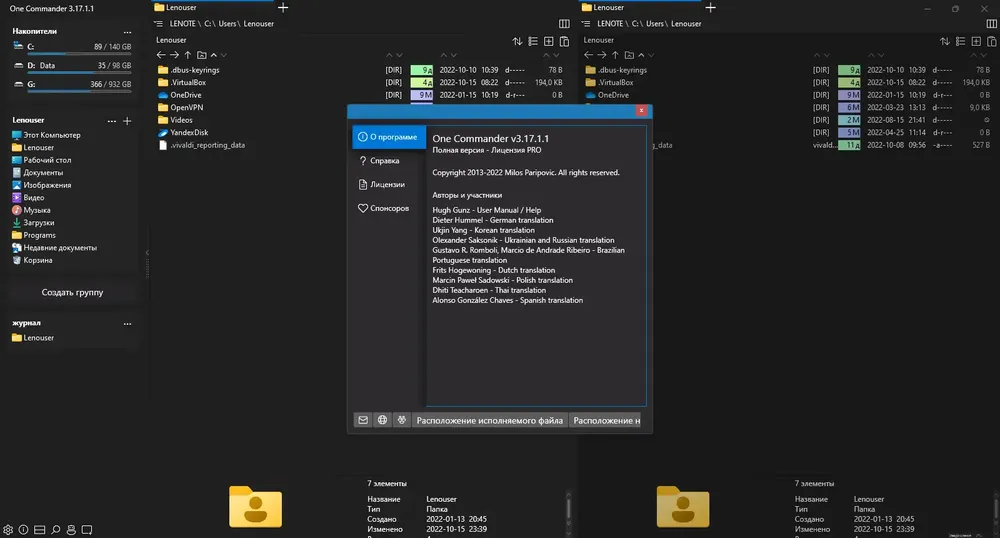Toggle column view icon in left pane
This screenshot has width=1000, height=538.
[x=564, y=24]
